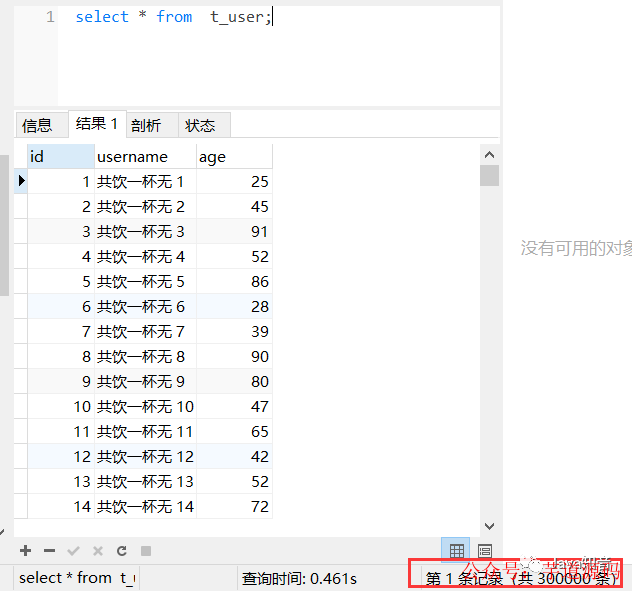
Task: Select age cell 47 in row 10
Action: click(234, 406)
